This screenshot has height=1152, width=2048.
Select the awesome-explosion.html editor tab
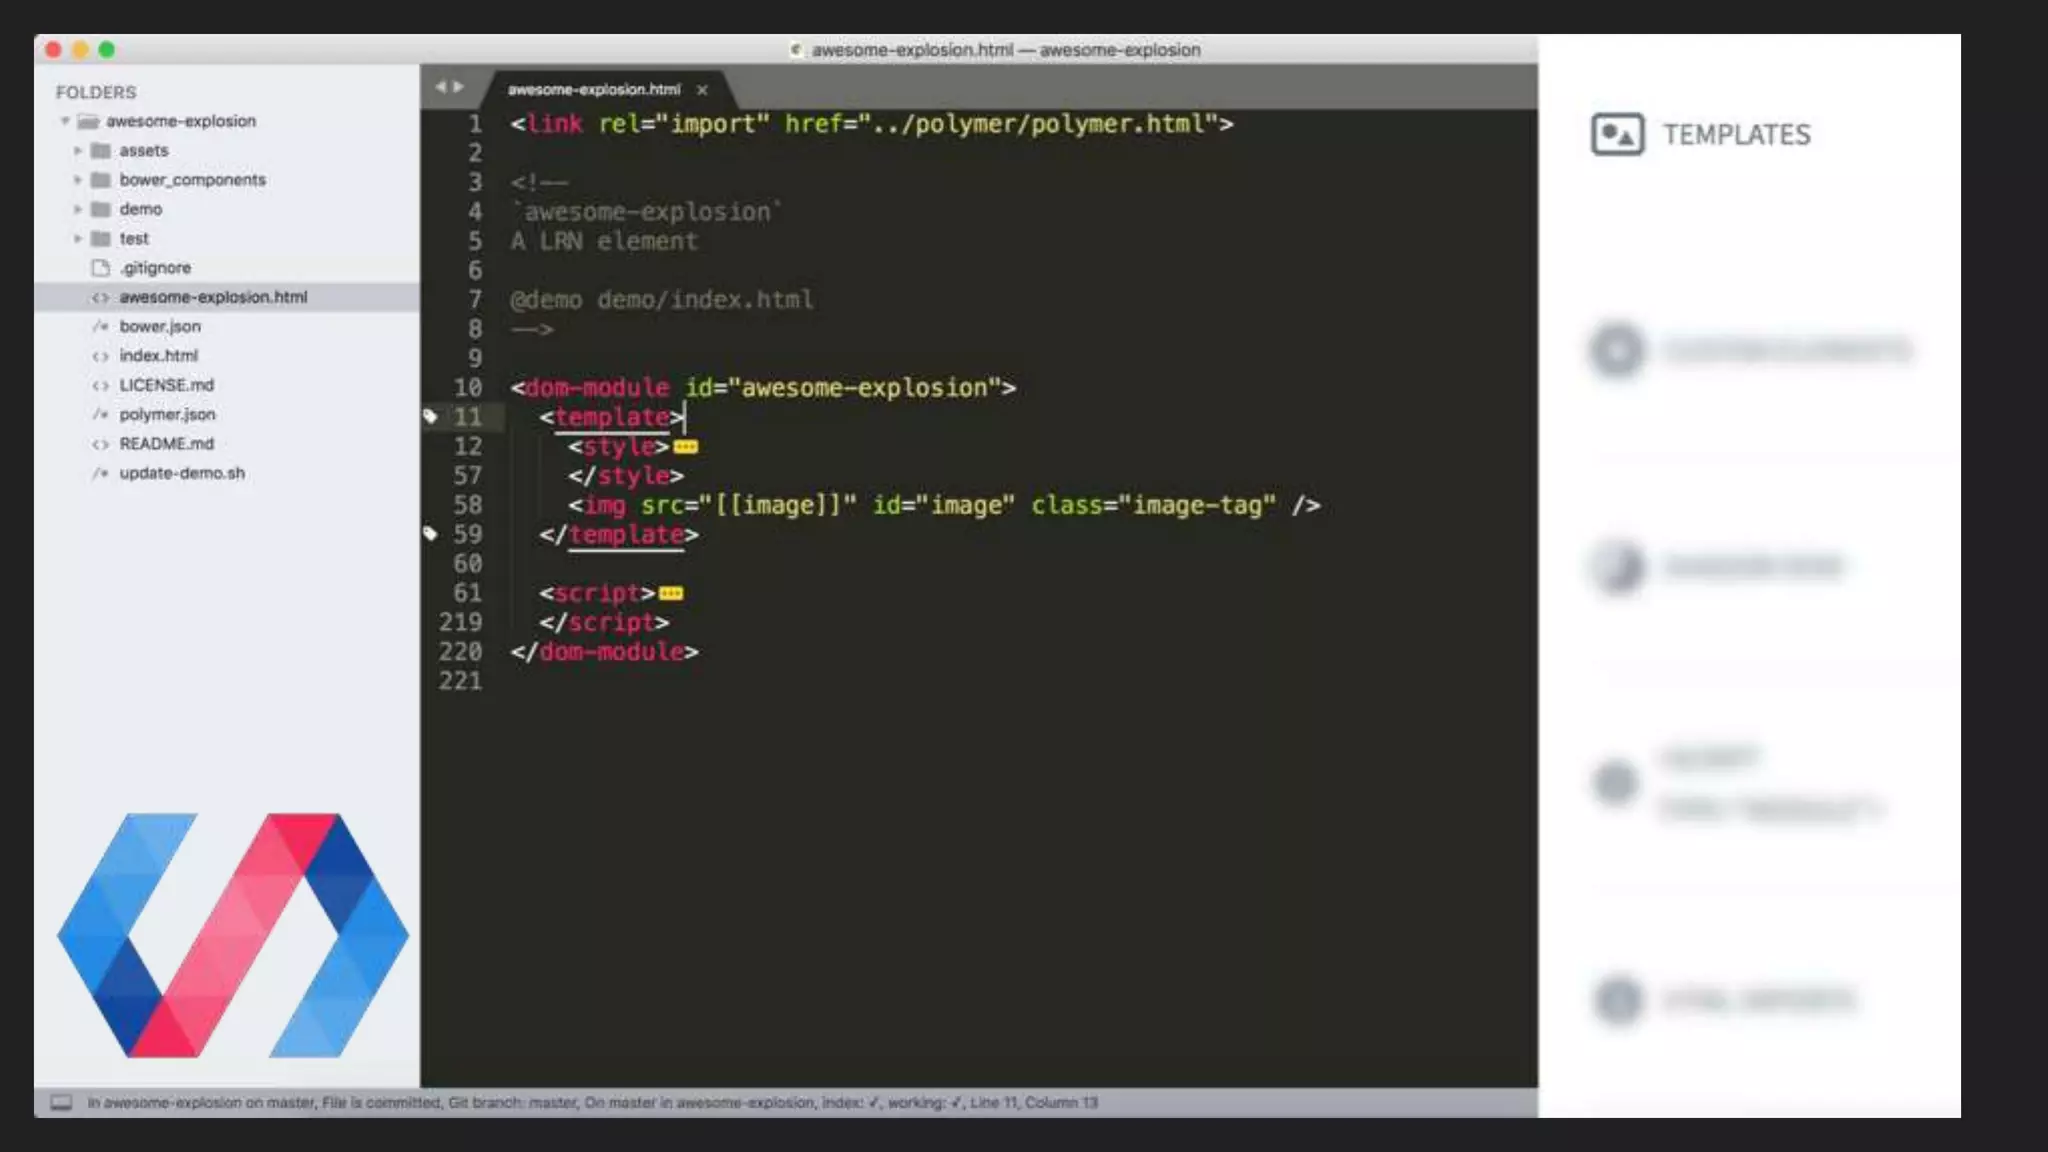coord(594,90)
